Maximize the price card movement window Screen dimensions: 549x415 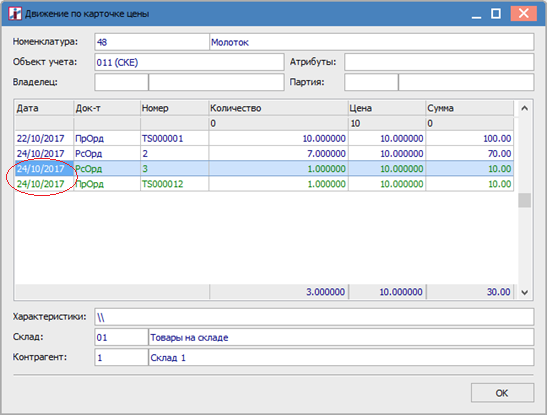coord(496,14)
